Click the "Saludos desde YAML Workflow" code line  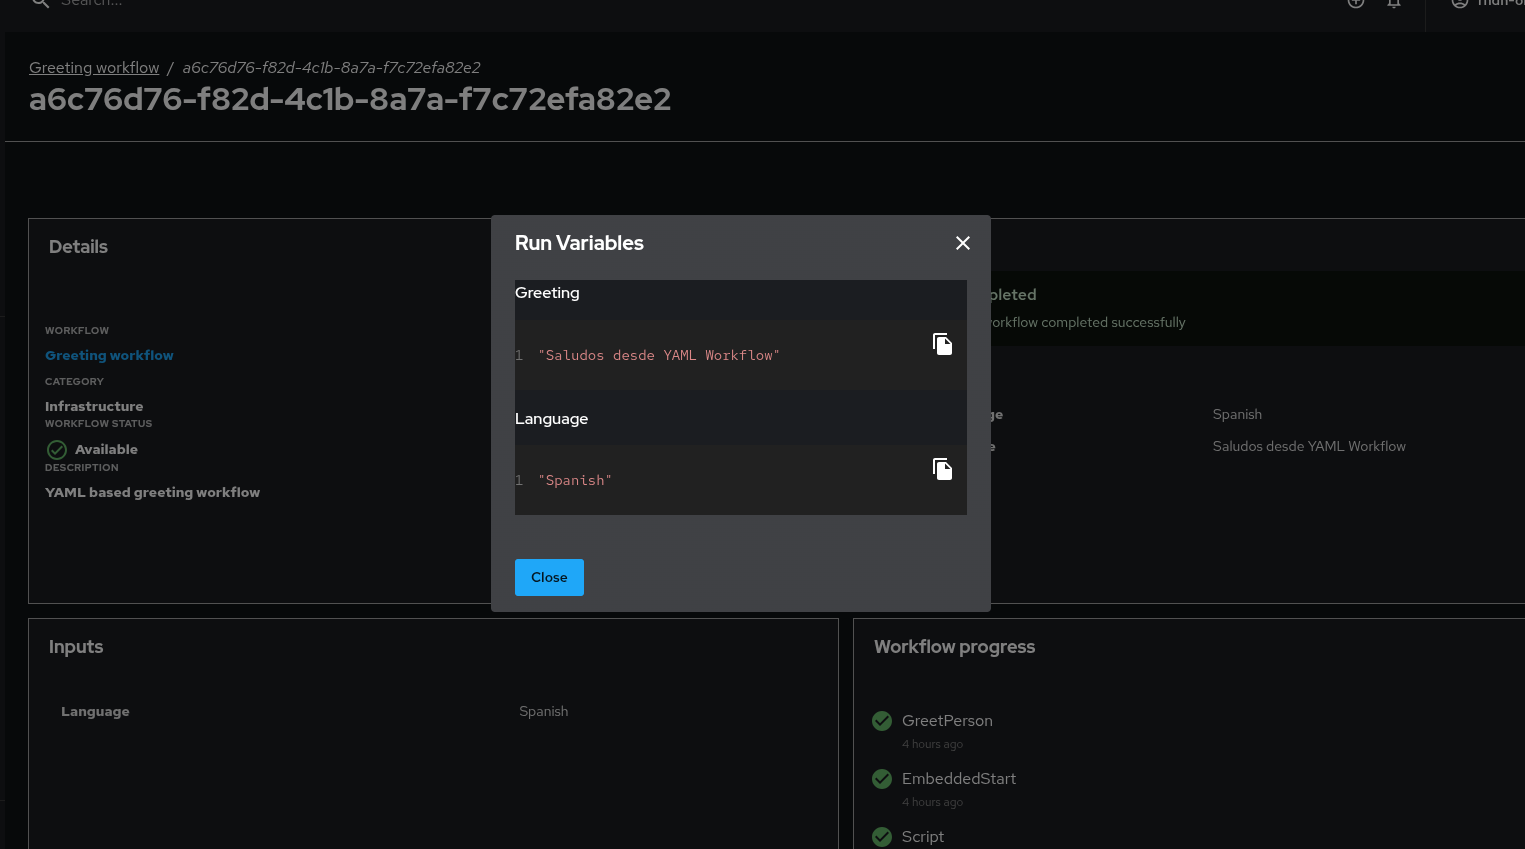tap(658, 356)
